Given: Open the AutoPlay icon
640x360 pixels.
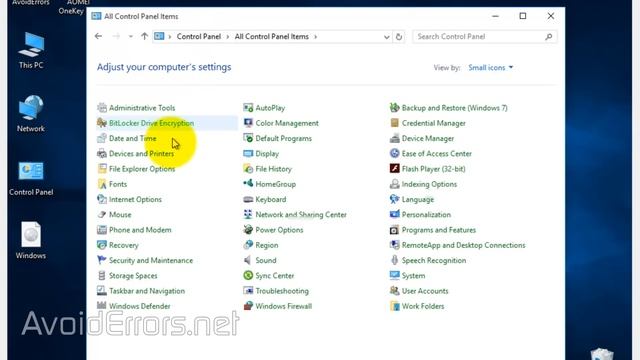Looking at the screenshot, I should point(248,108).
